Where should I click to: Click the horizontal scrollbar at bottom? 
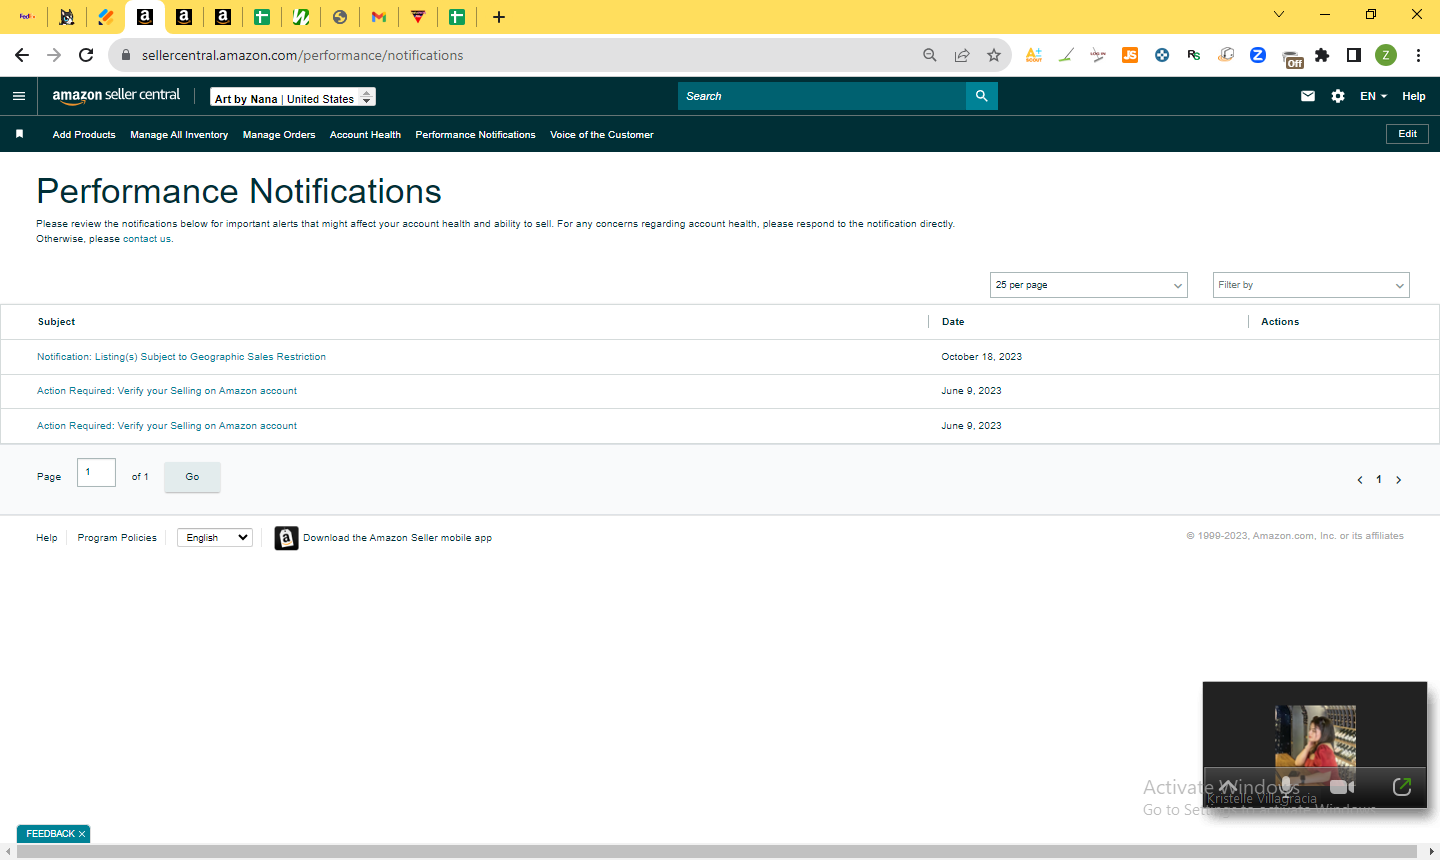[718, 851]
